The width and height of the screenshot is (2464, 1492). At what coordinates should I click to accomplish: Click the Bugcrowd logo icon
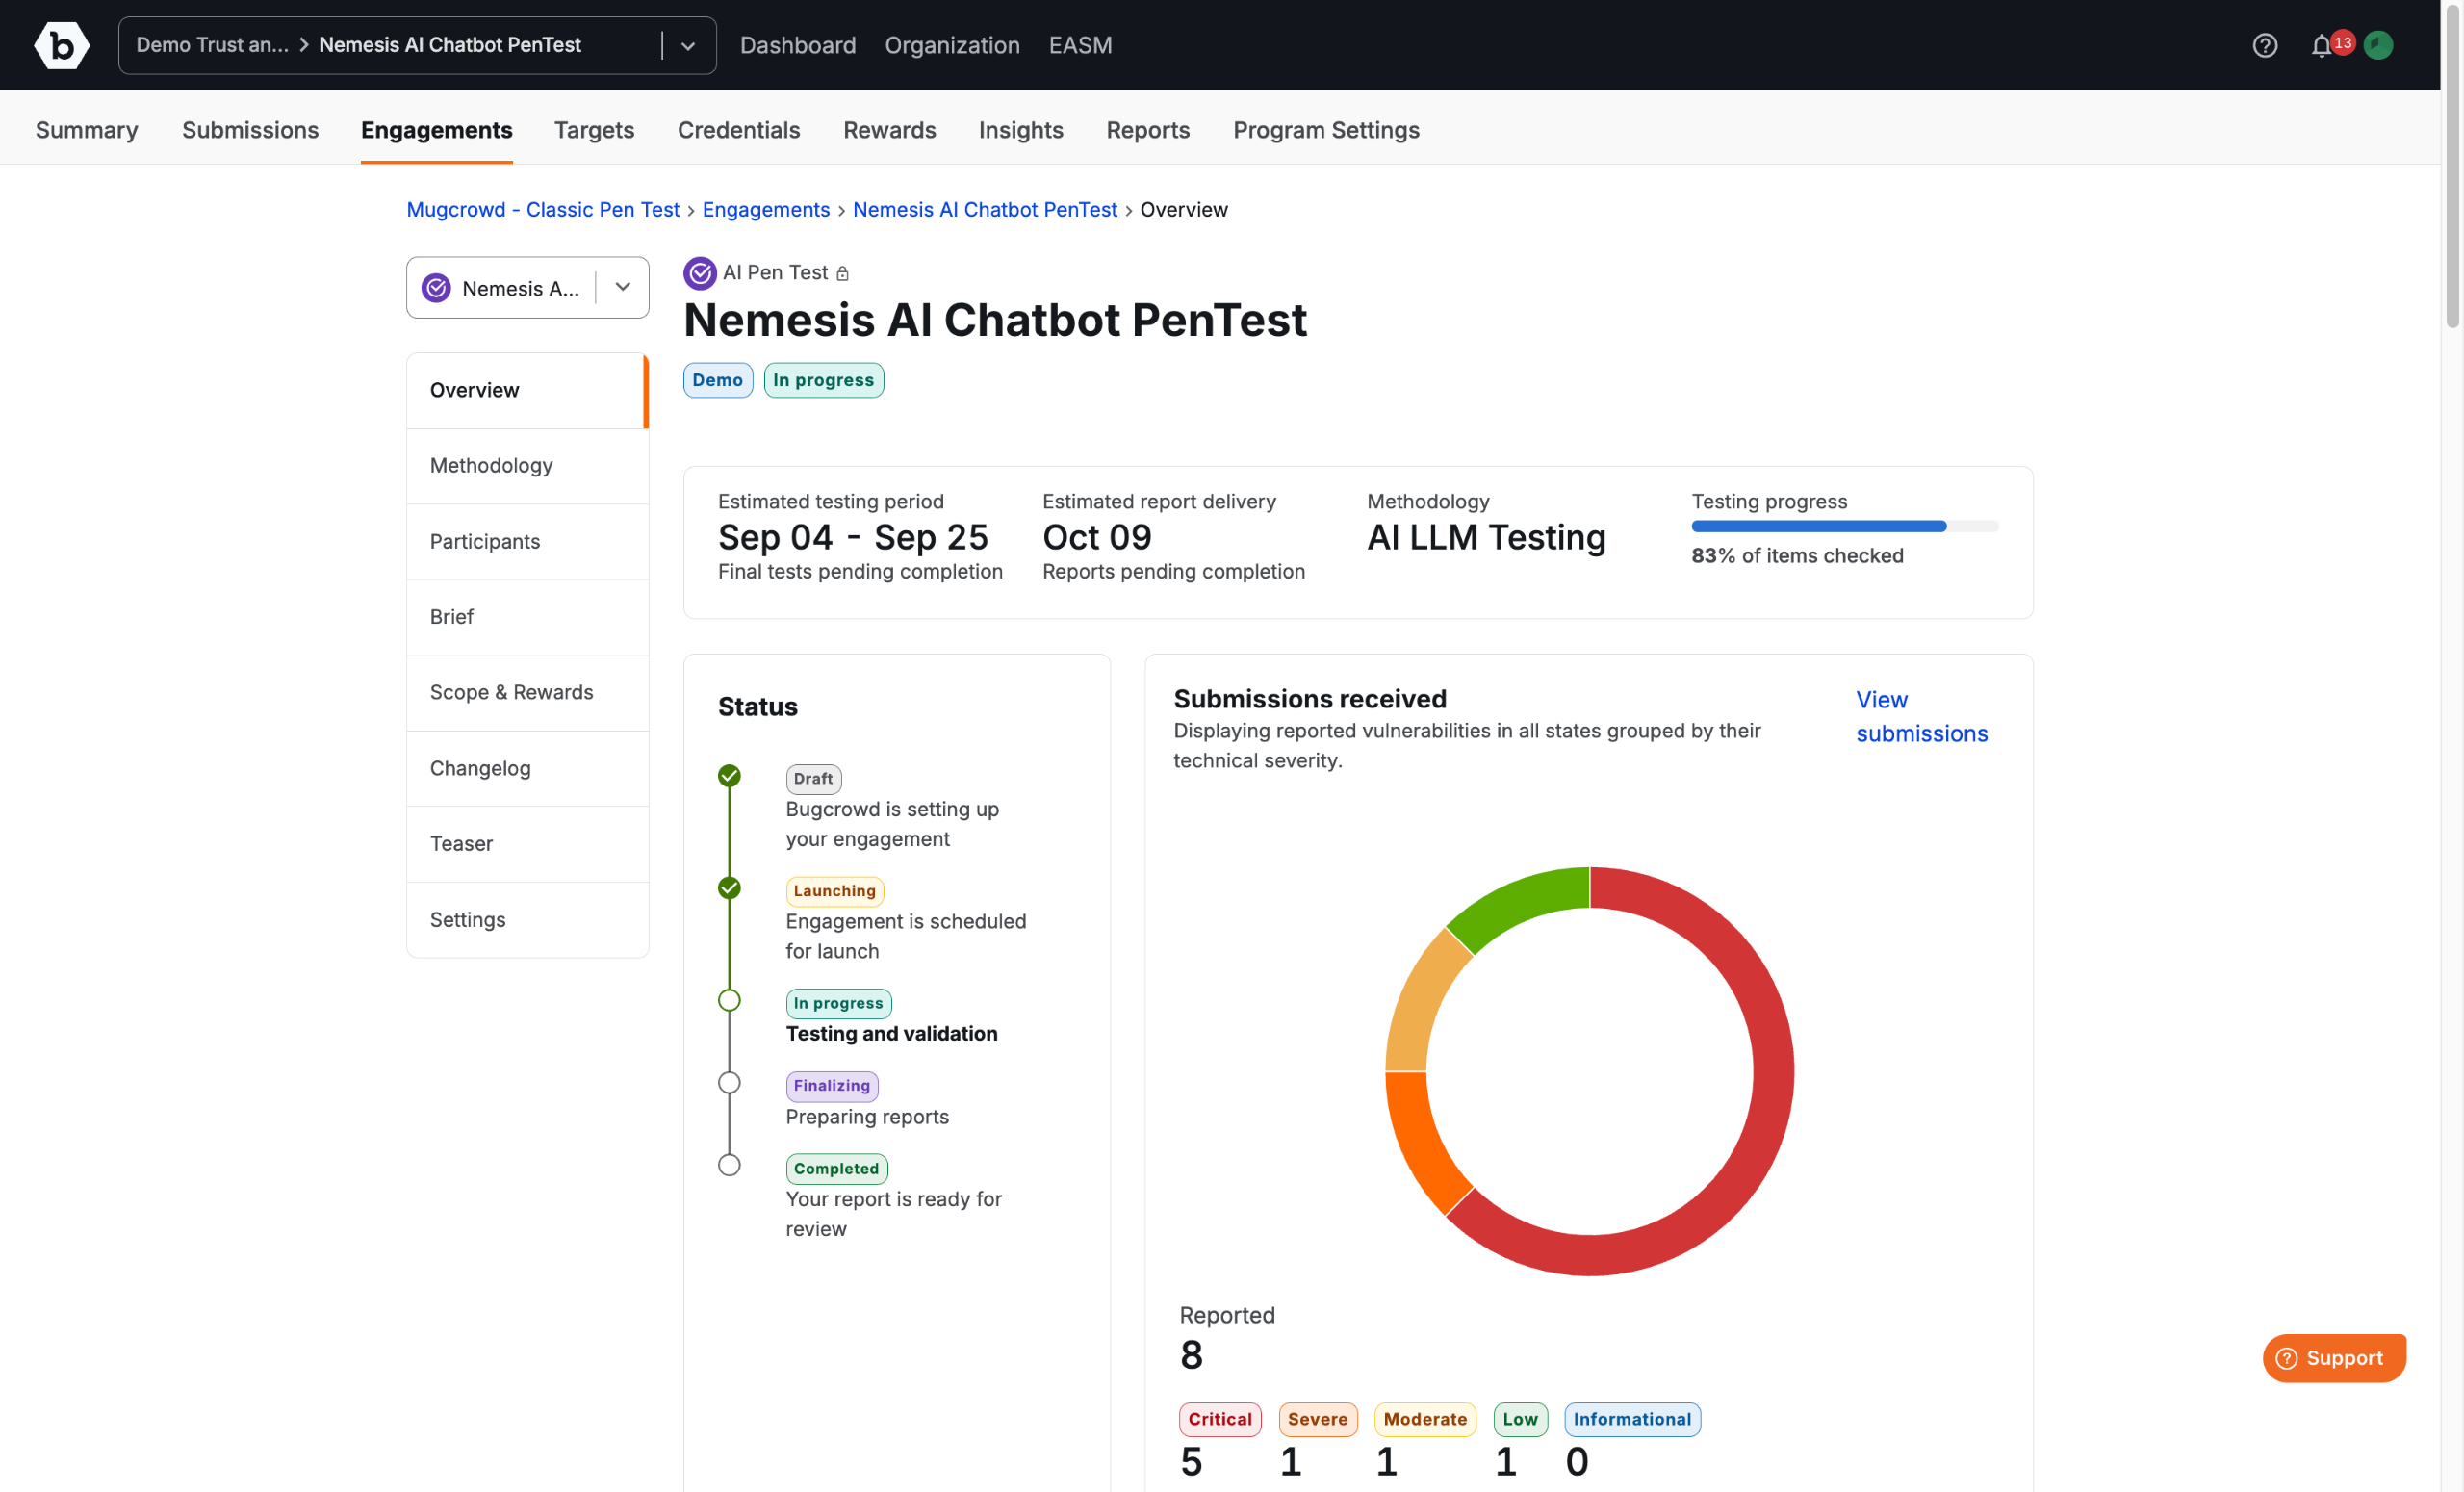(61, 45)
